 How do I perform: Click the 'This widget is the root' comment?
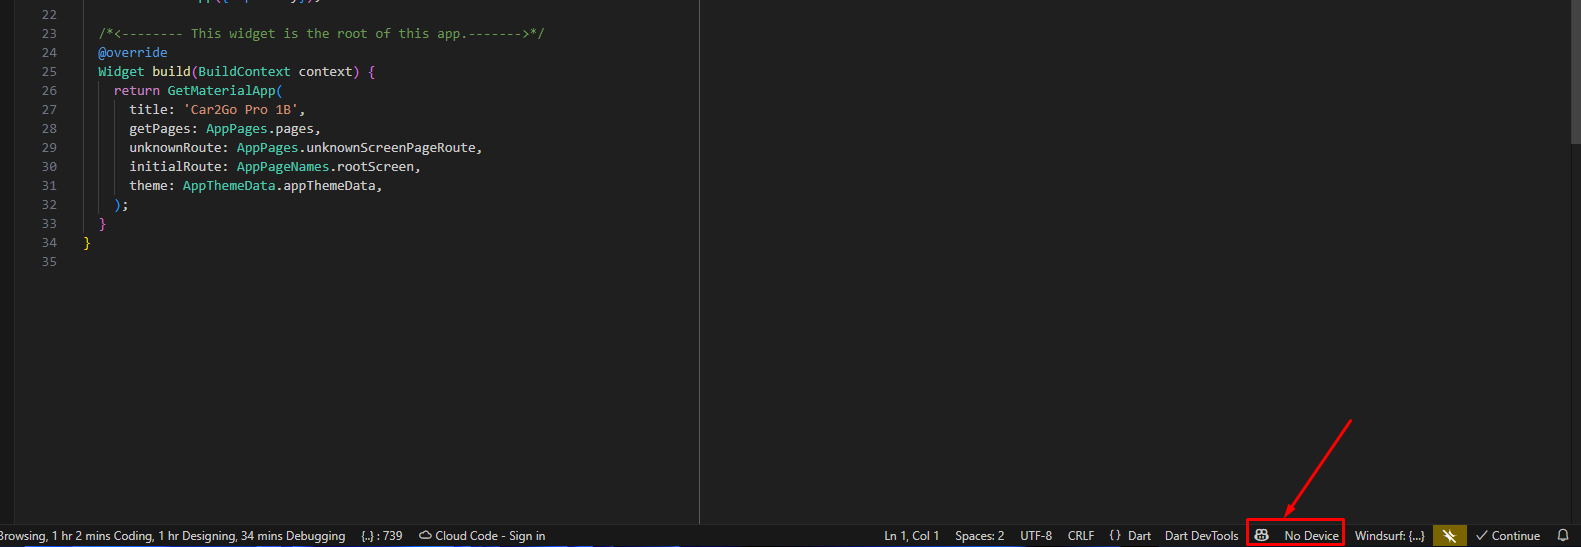tap(321, 34)
